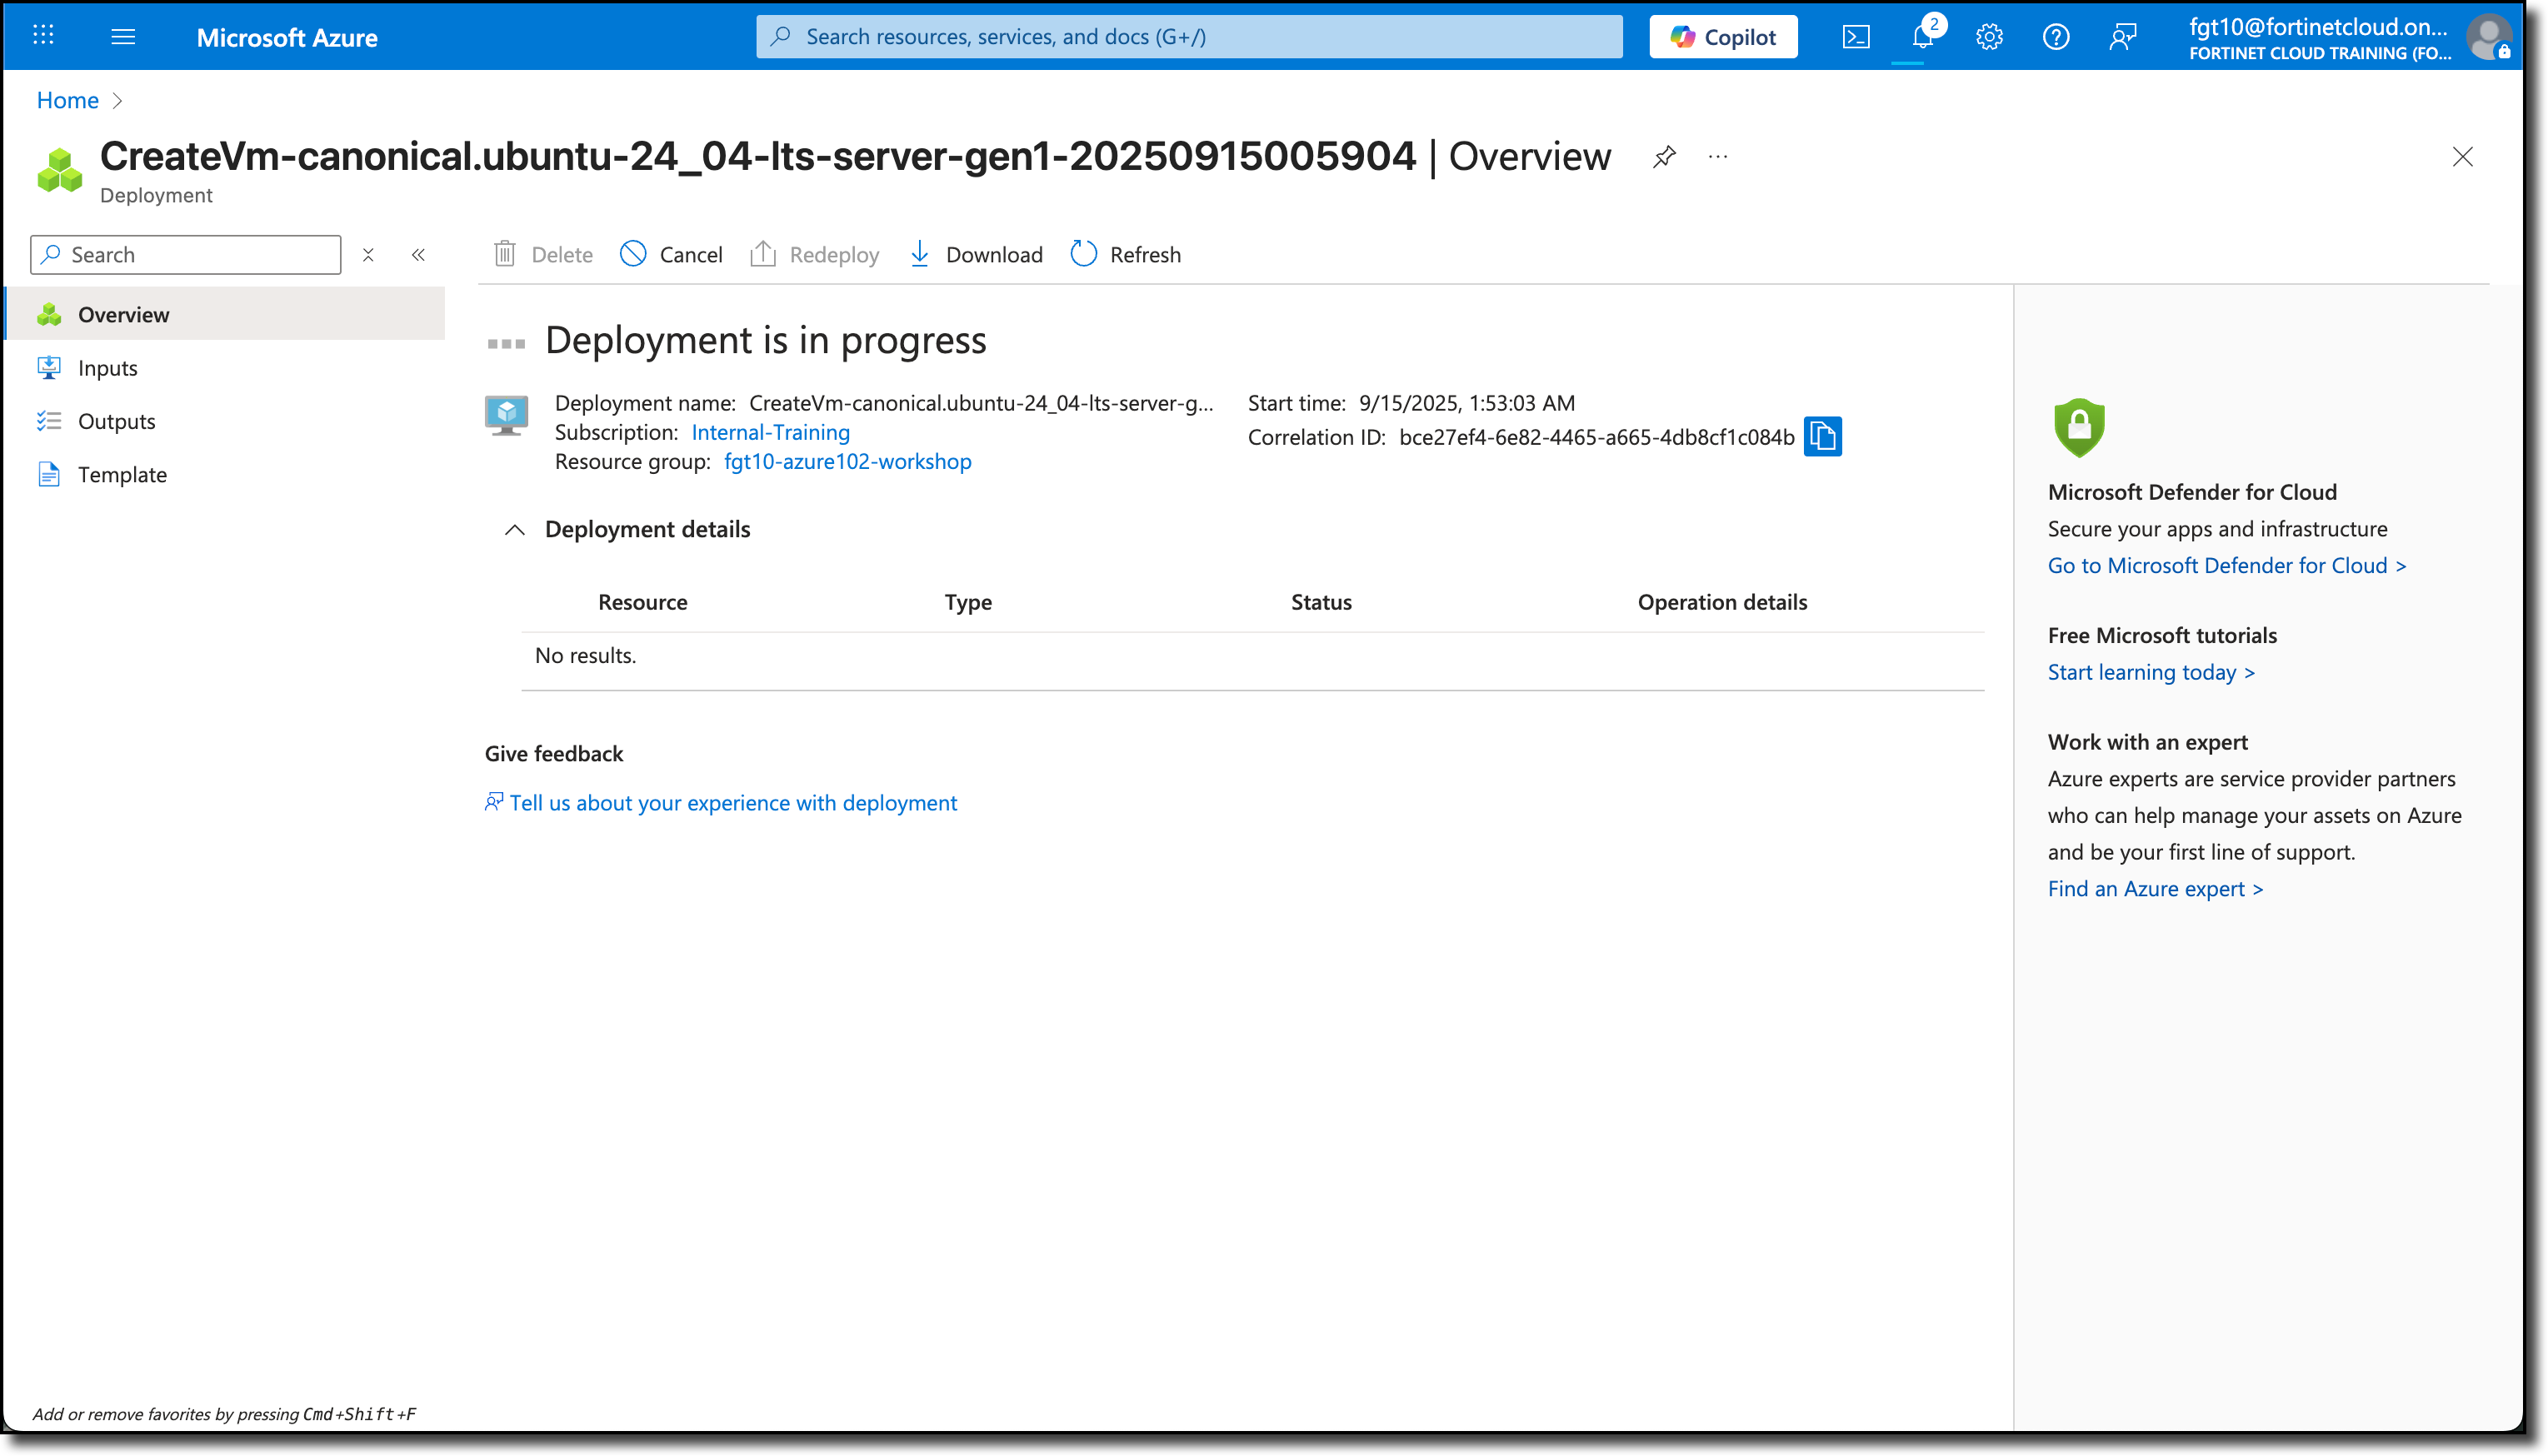This screenshot has width=2548, height=1456.
Task: Switch to the Template section
Action: [x=122, y=474]
